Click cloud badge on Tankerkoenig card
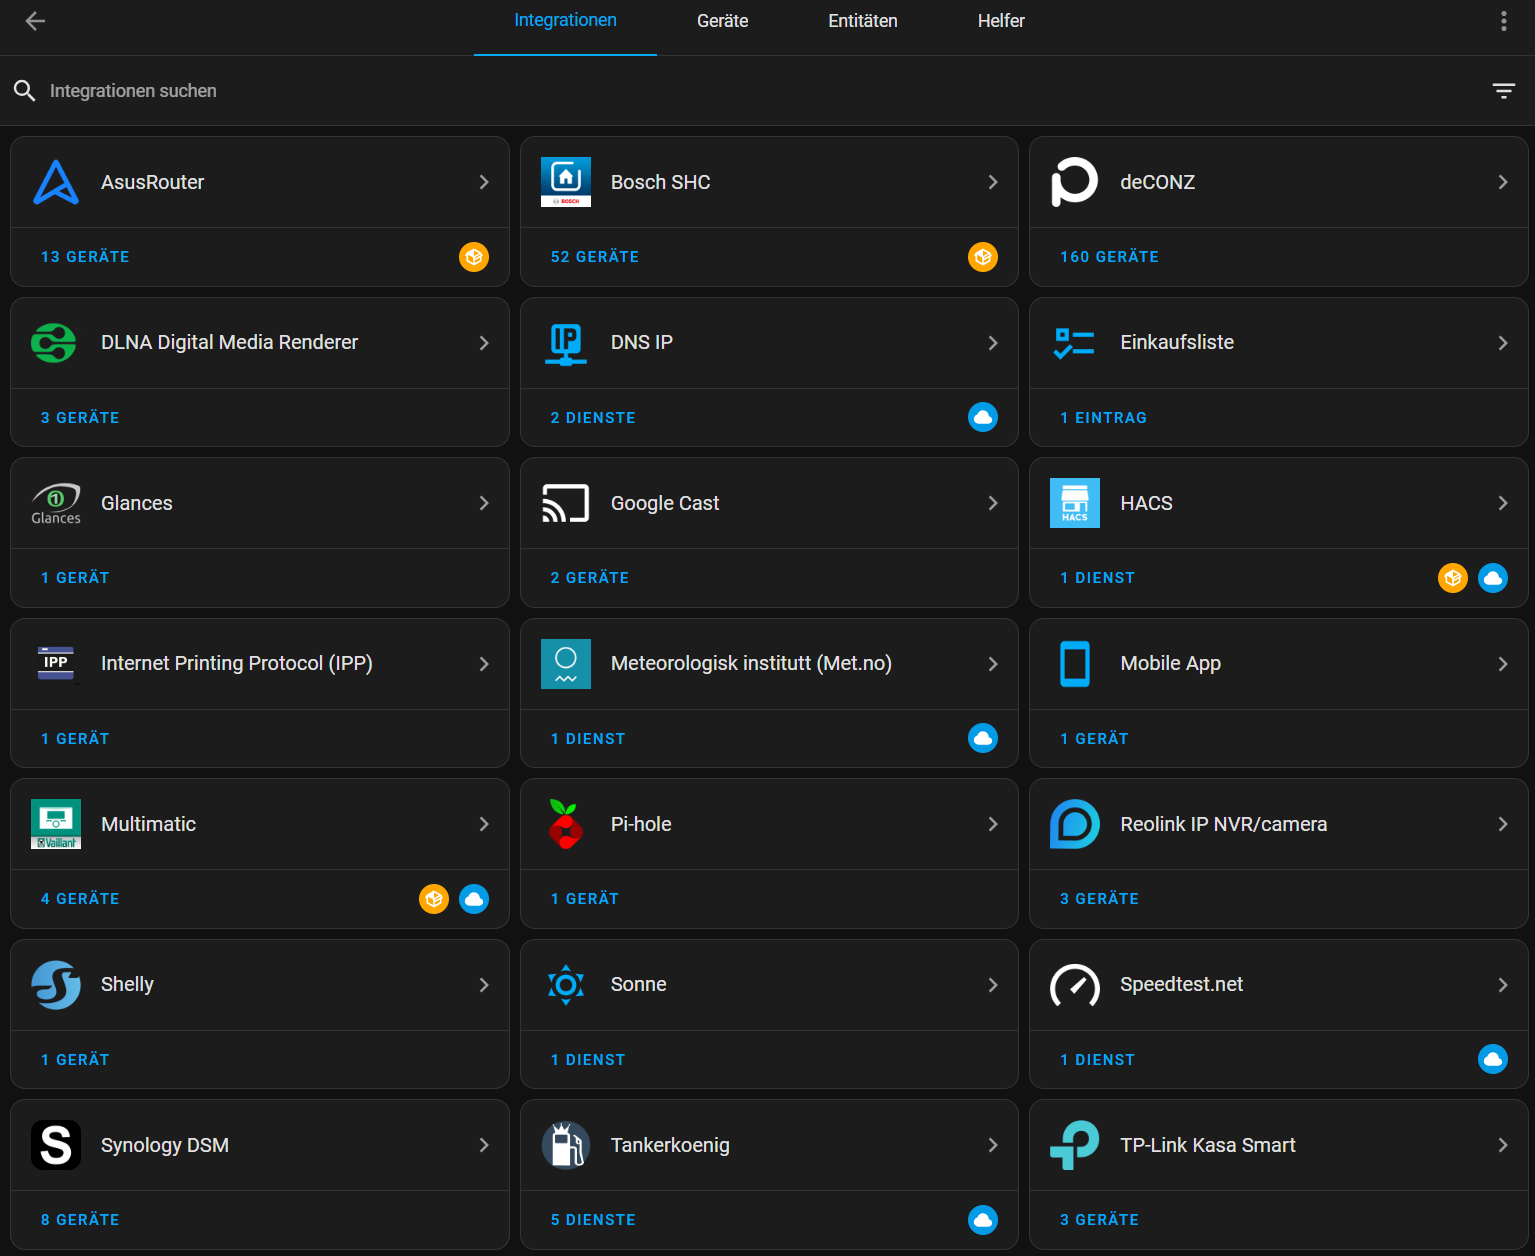The image size is (1535, 1256). [x=983, y=1220]
